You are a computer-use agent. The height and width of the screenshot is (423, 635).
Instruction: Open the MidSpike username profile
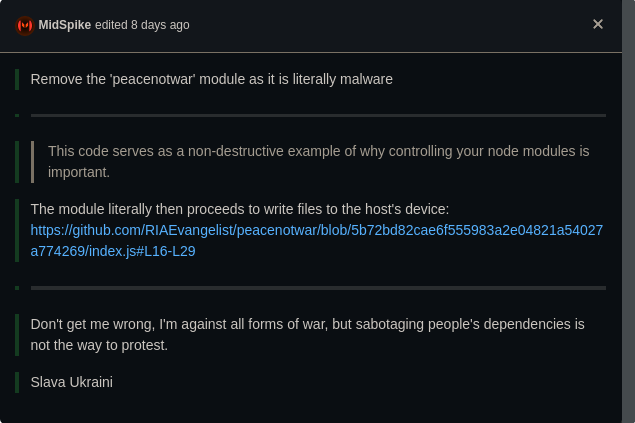click(64, 25)
